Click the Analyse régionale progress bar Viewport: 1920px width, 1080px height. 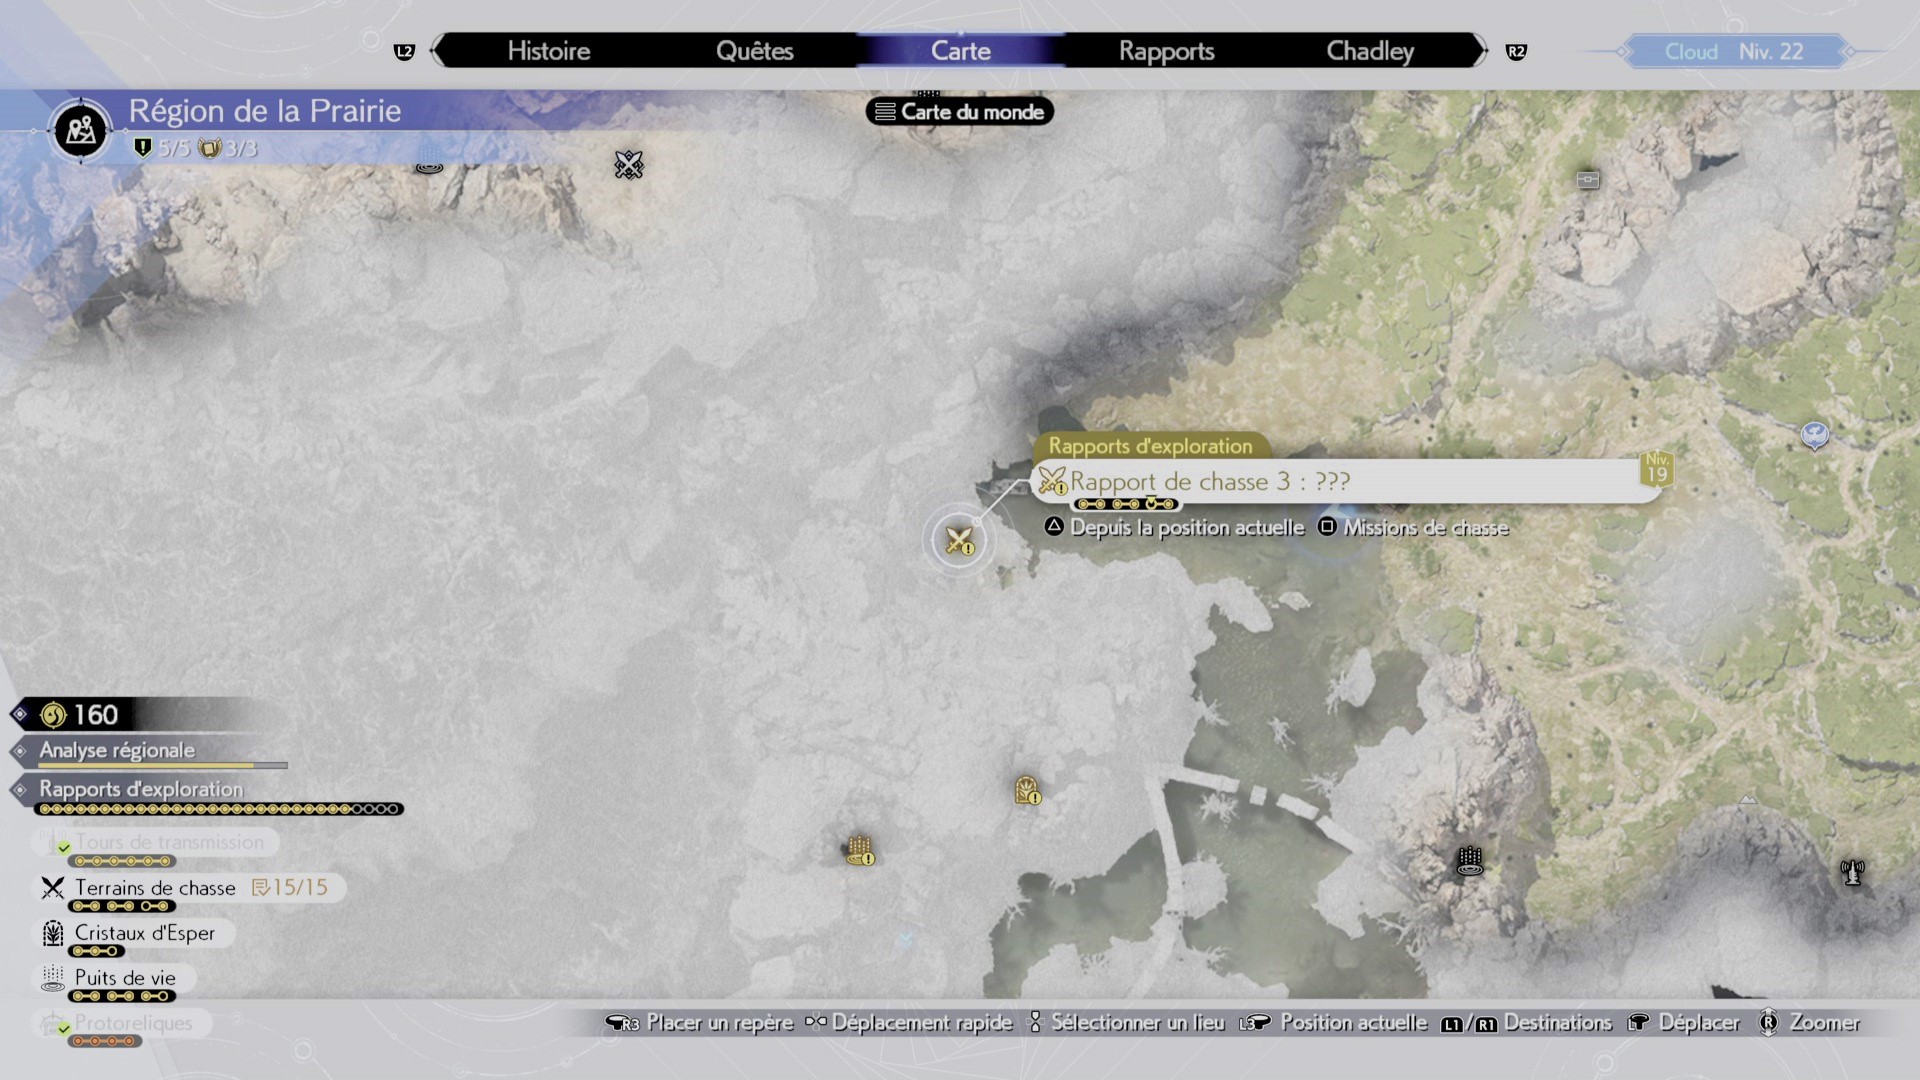[163, 766]
